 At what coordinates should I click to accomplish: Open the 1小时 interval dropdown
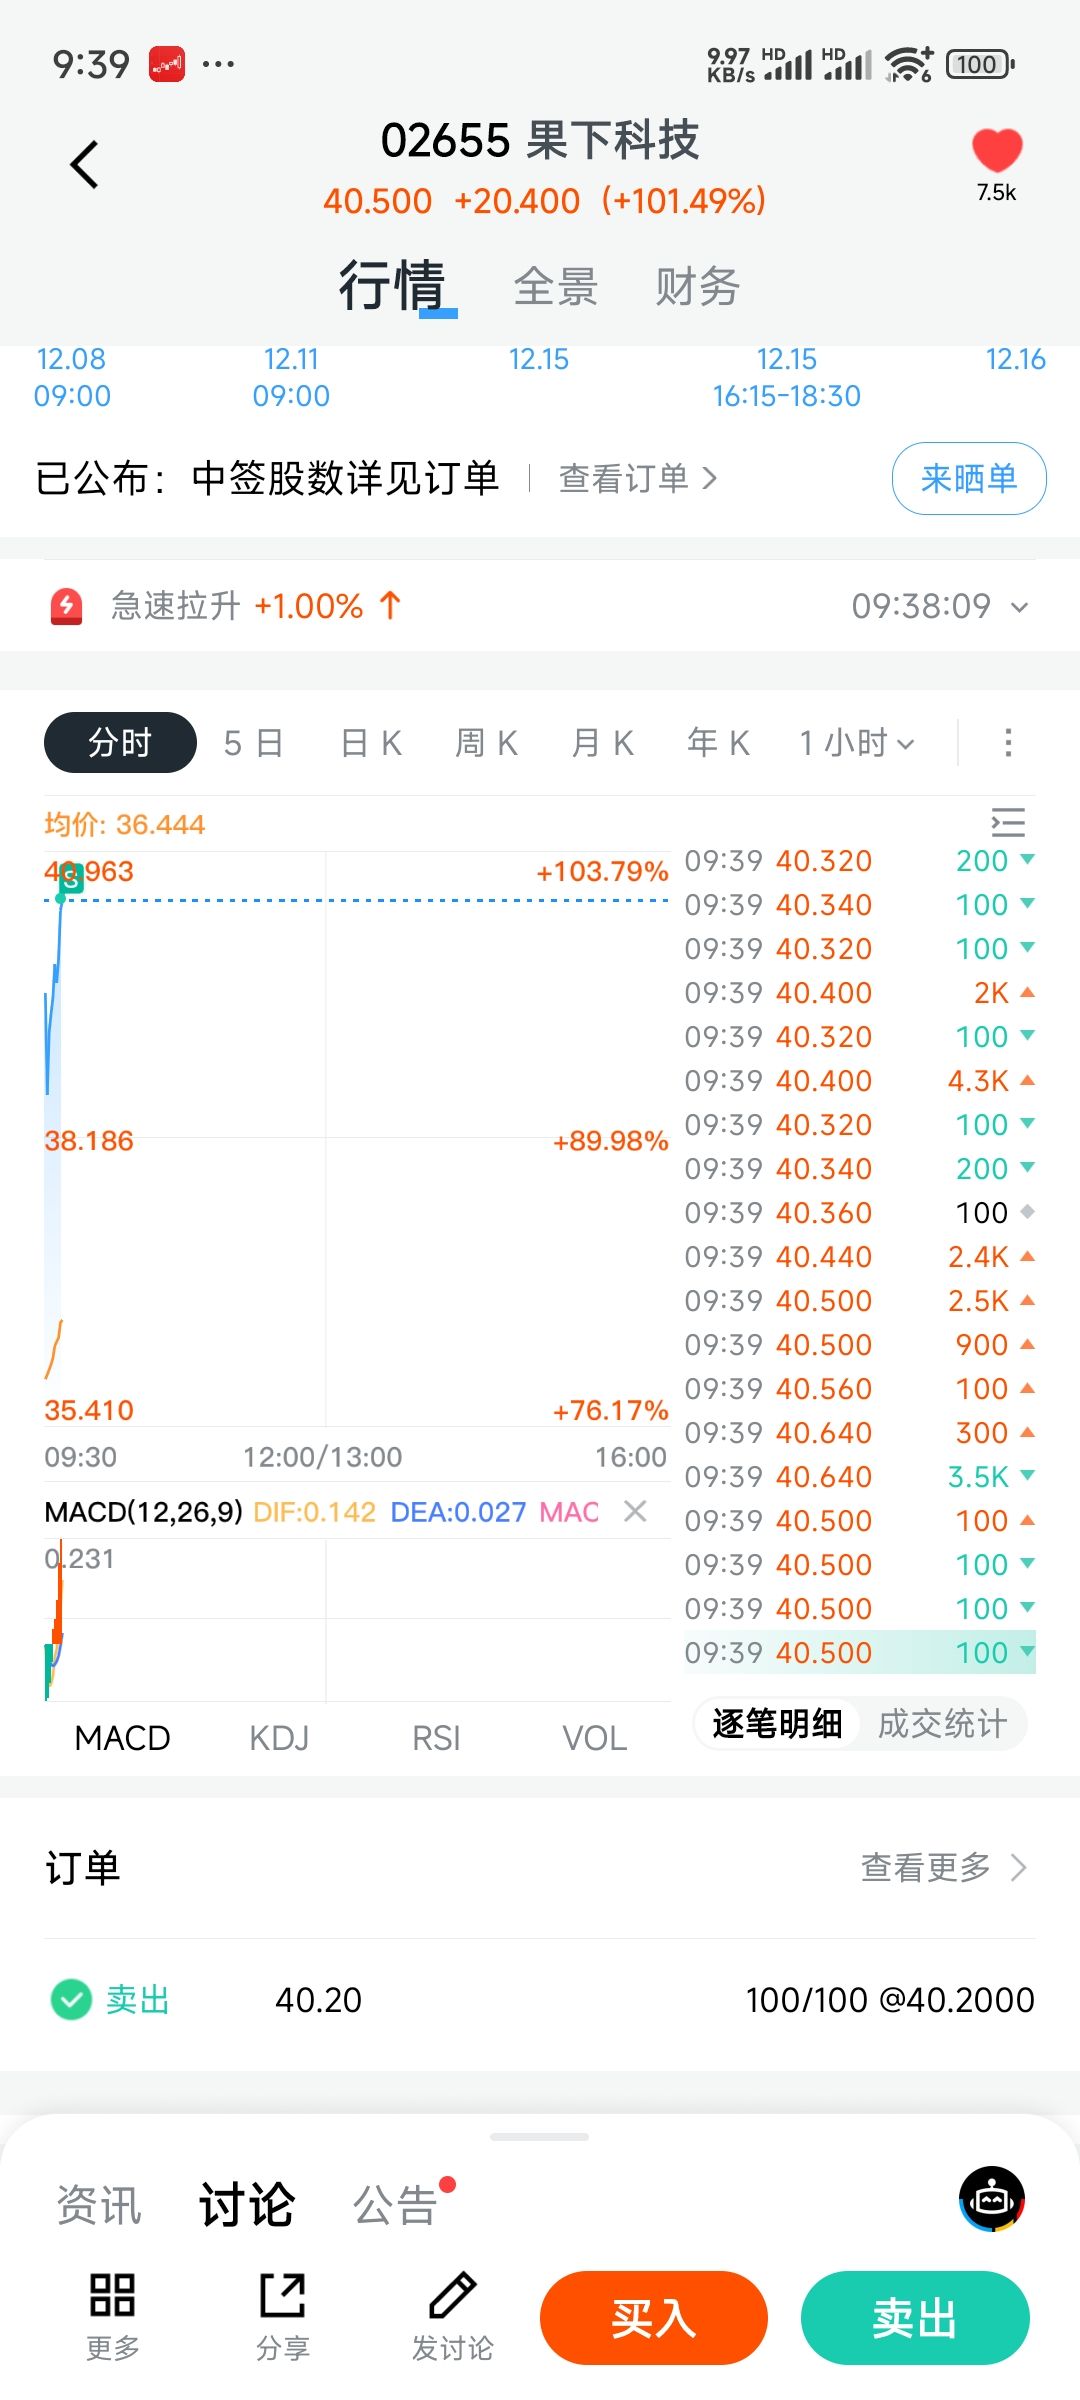(857, 743)
